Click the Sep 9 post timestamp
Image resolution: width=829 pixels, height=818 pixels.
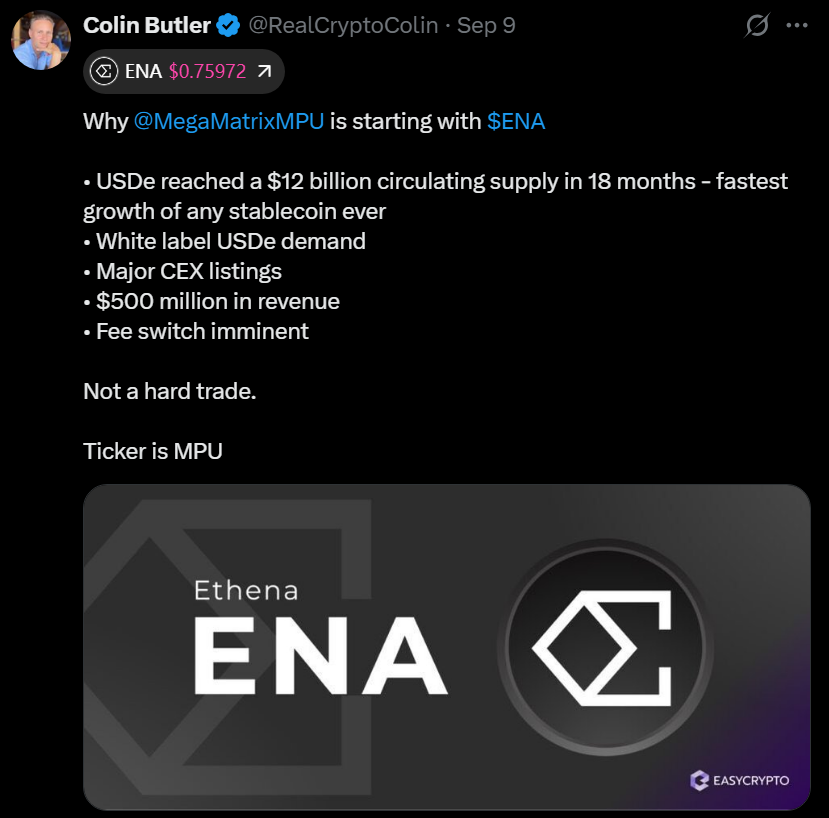(x=486, y=26)
